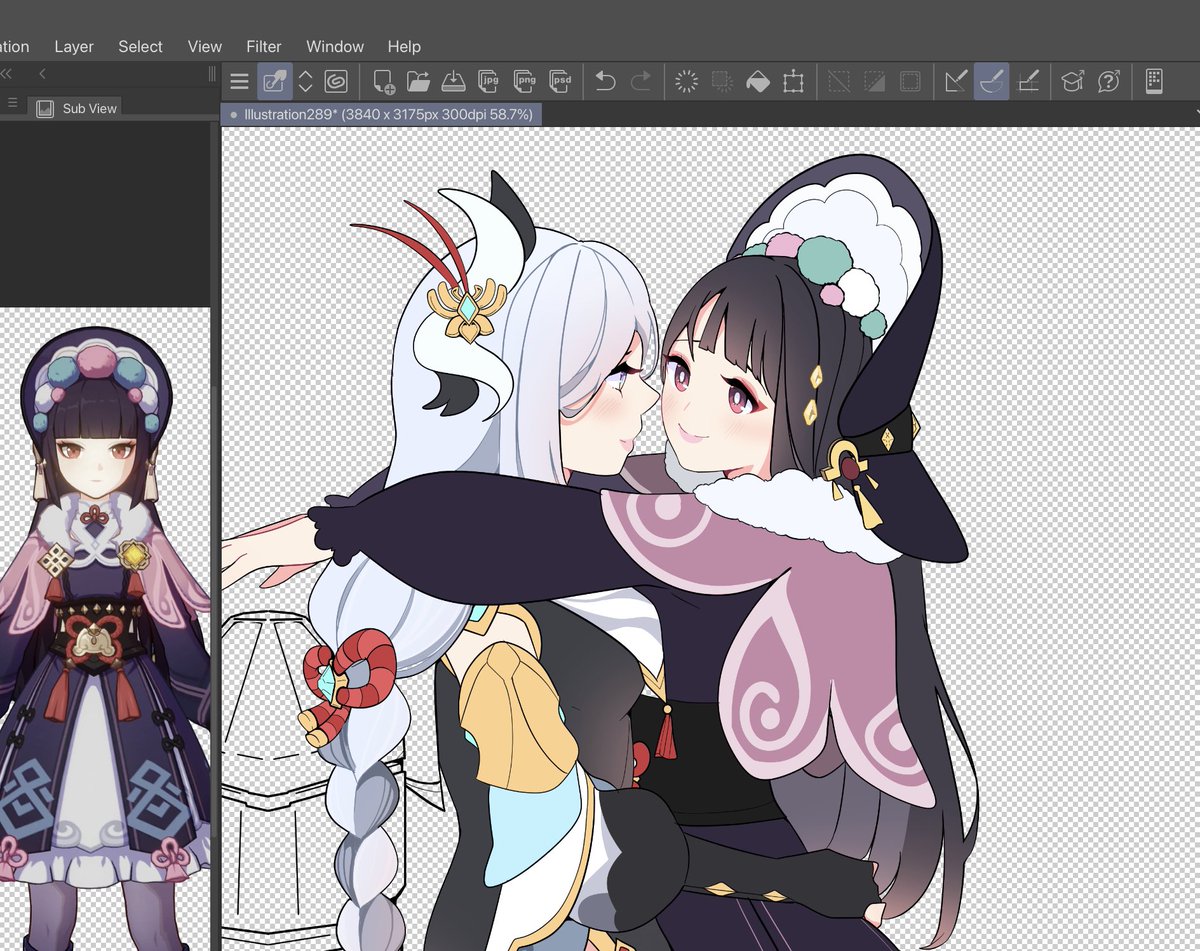Open the command bar hamburger menu
The image size is (1200, 951).
pos(239,82)
